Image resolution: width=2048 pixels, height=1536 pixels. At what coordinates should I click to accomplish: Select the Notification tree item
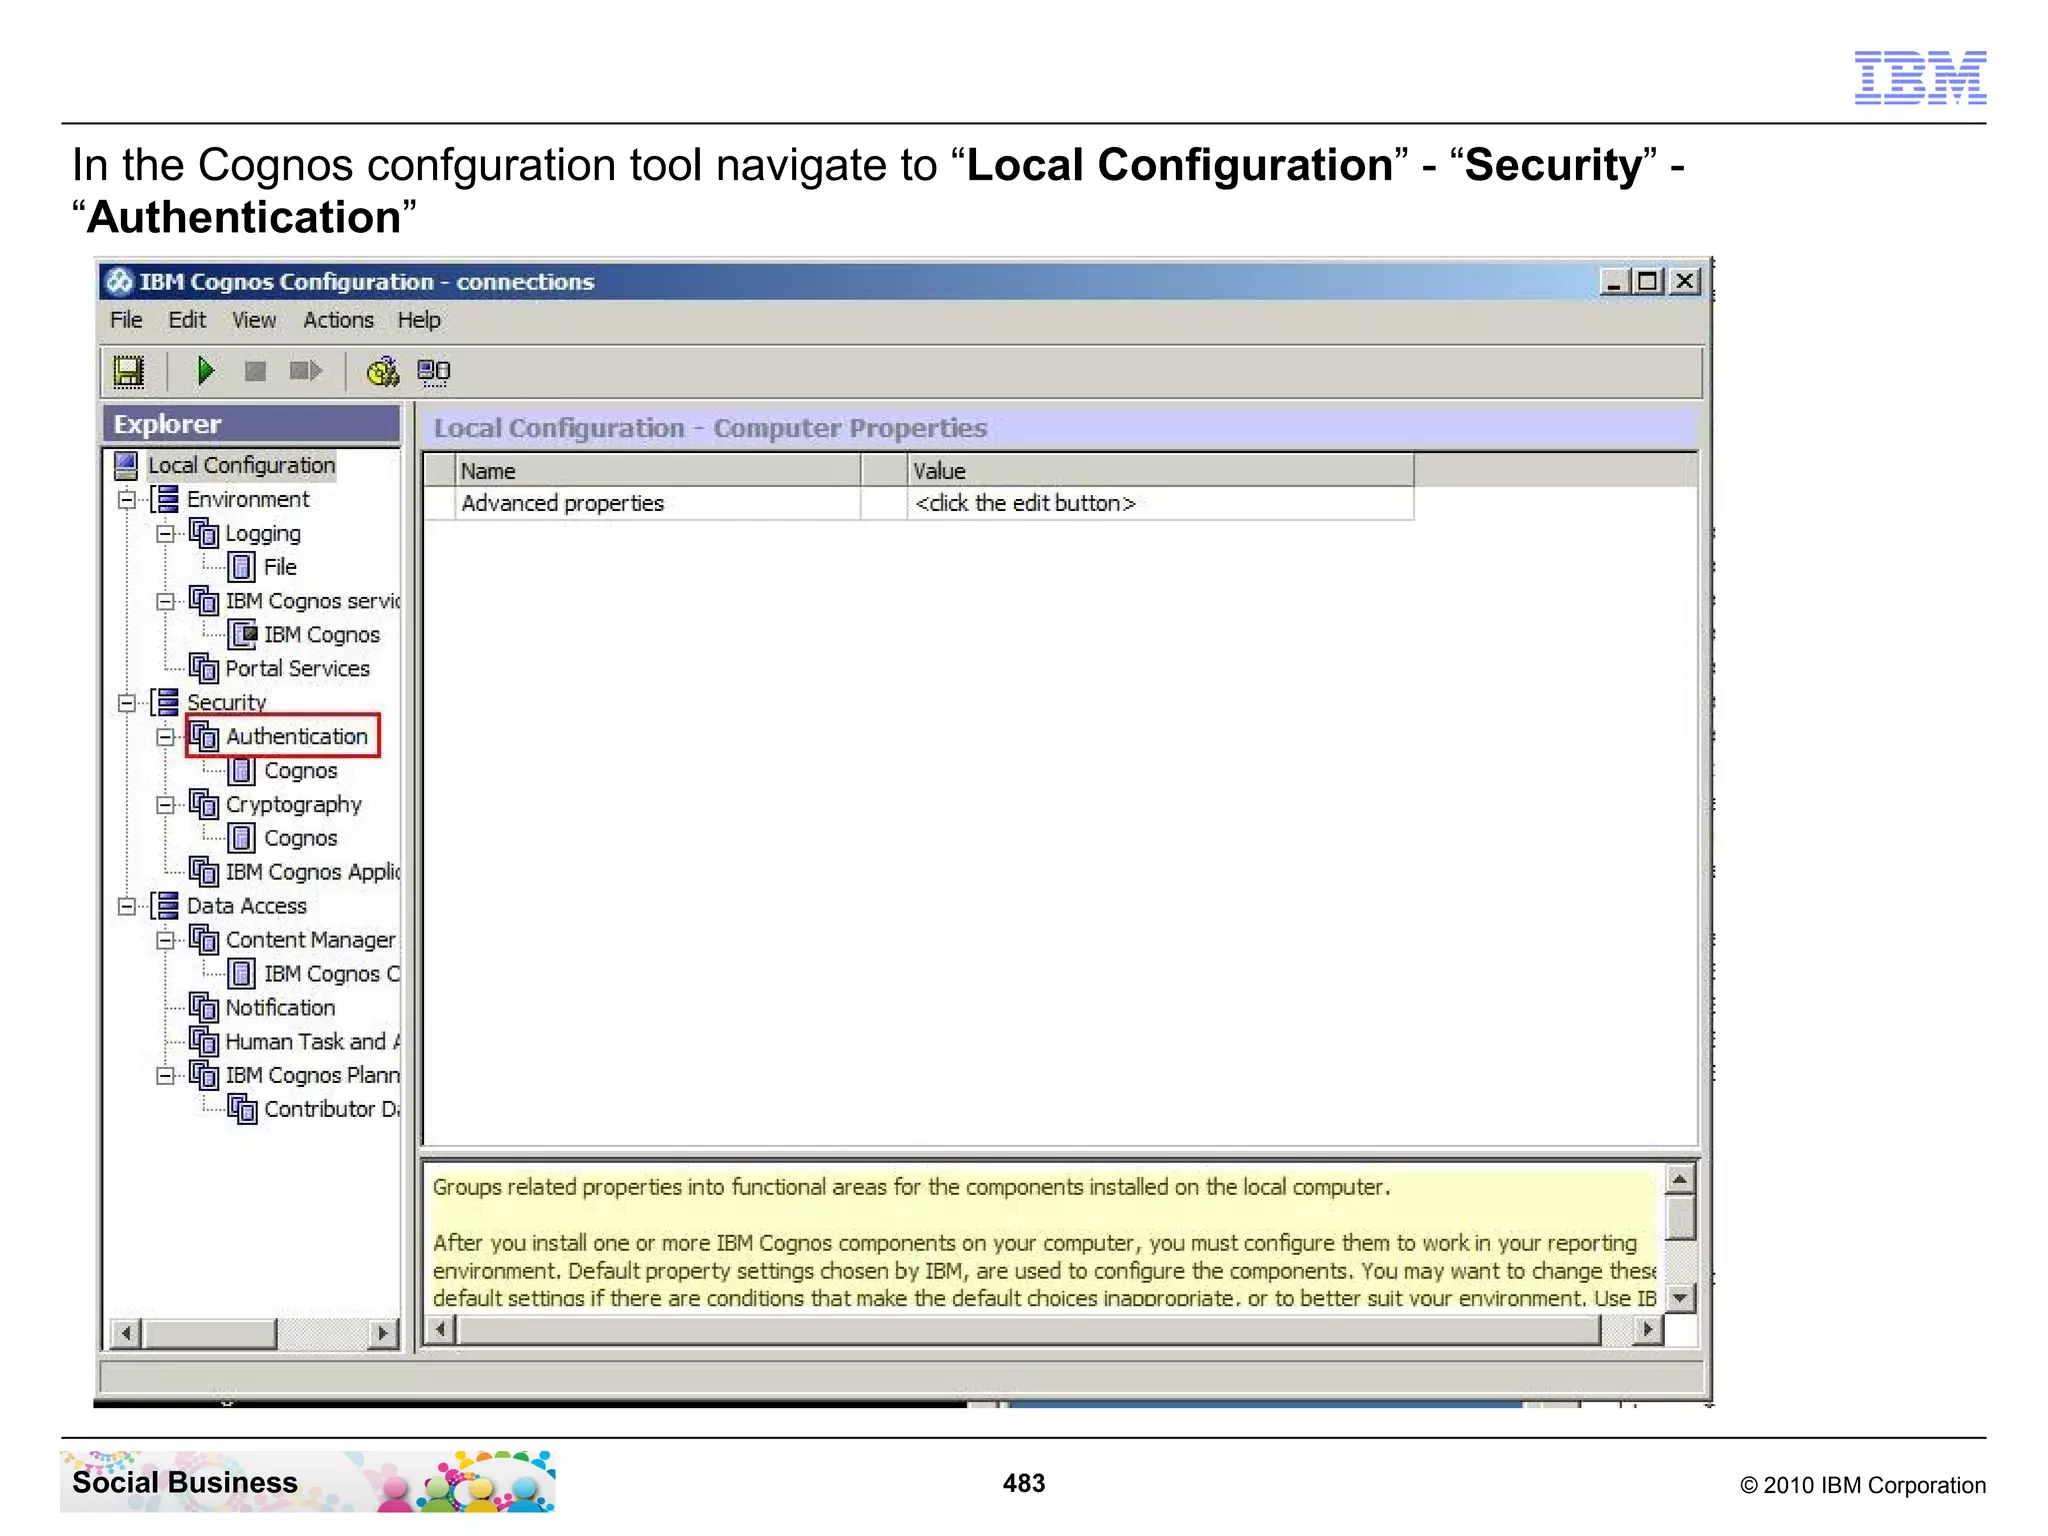click(x=280, y=1007)
